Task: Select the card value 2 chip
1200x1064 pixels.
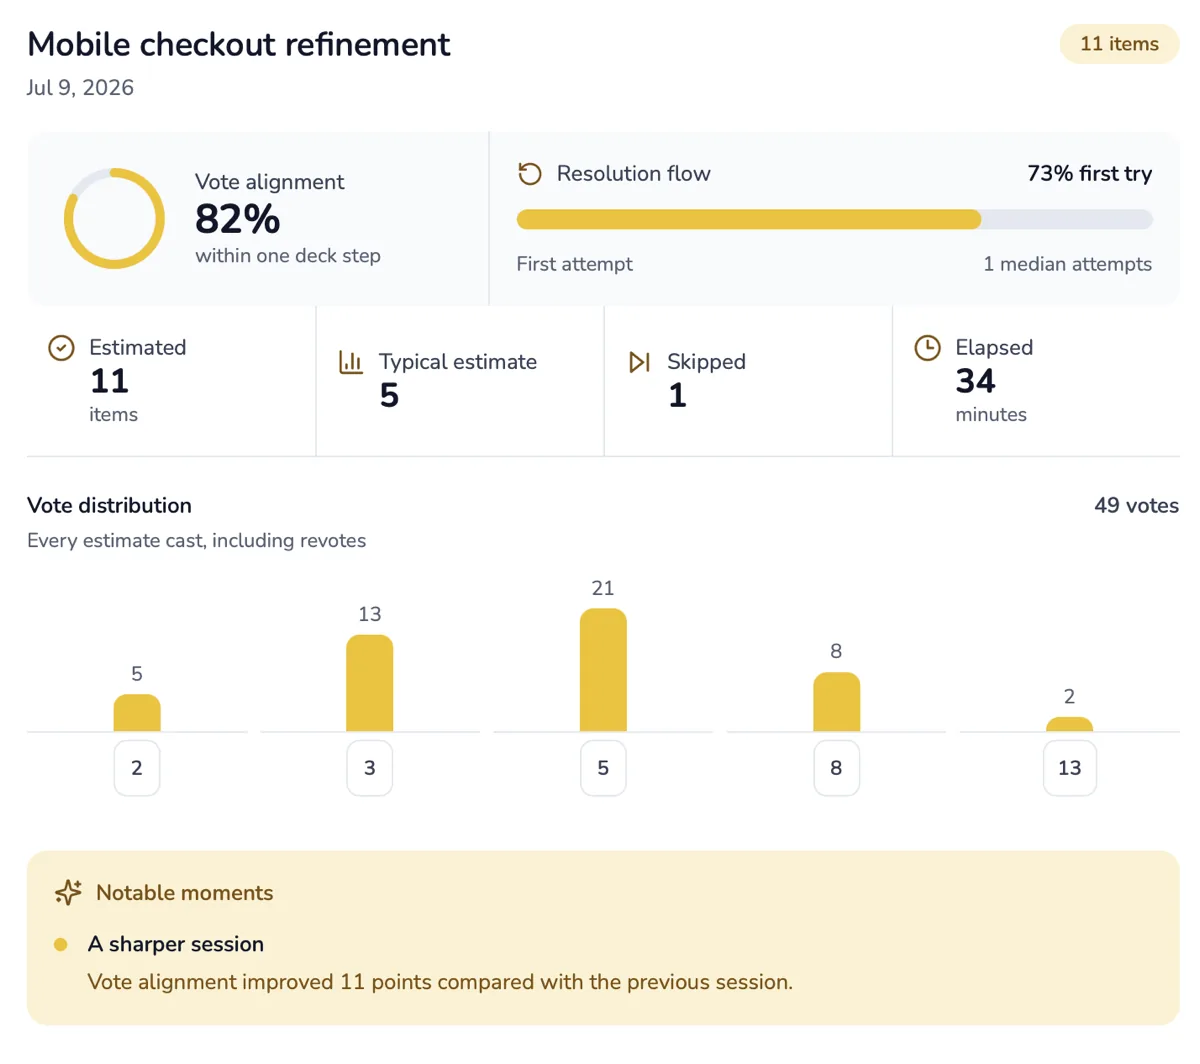Action: coord(137,768)
